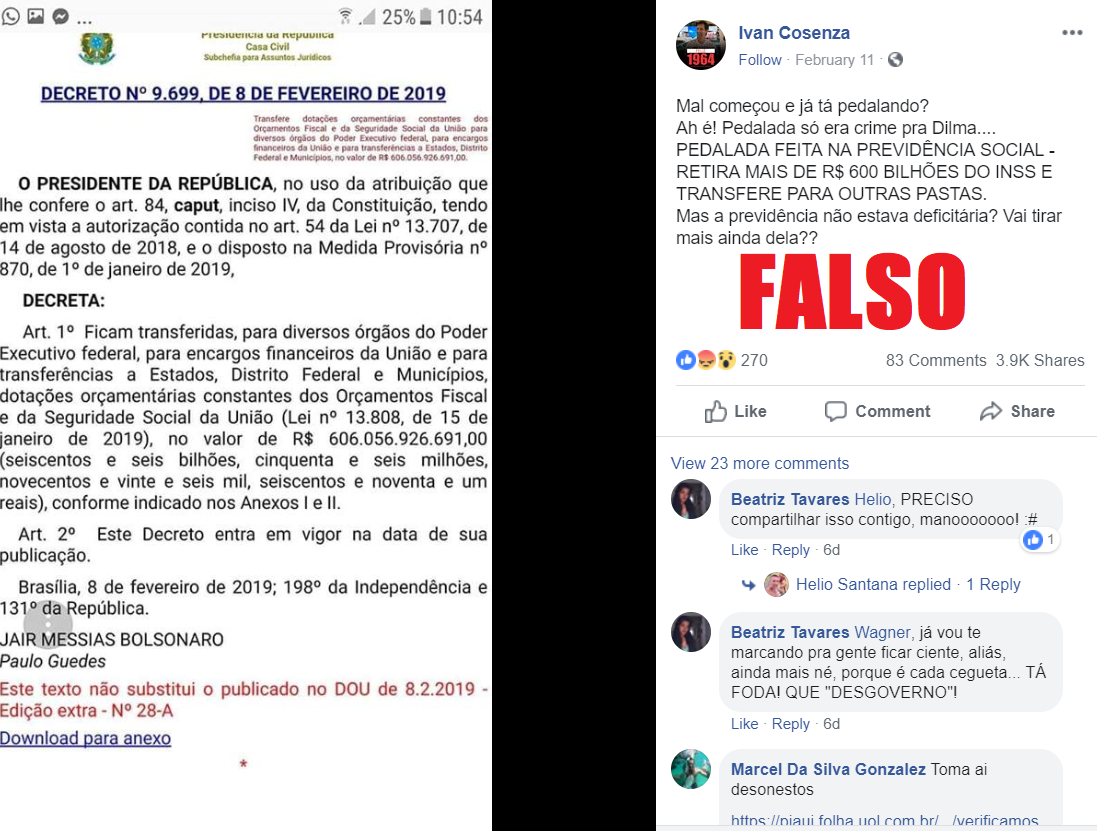
Task: Click the like reaction badge on Beatriz's comment
Action: (x=1039, y=539)
